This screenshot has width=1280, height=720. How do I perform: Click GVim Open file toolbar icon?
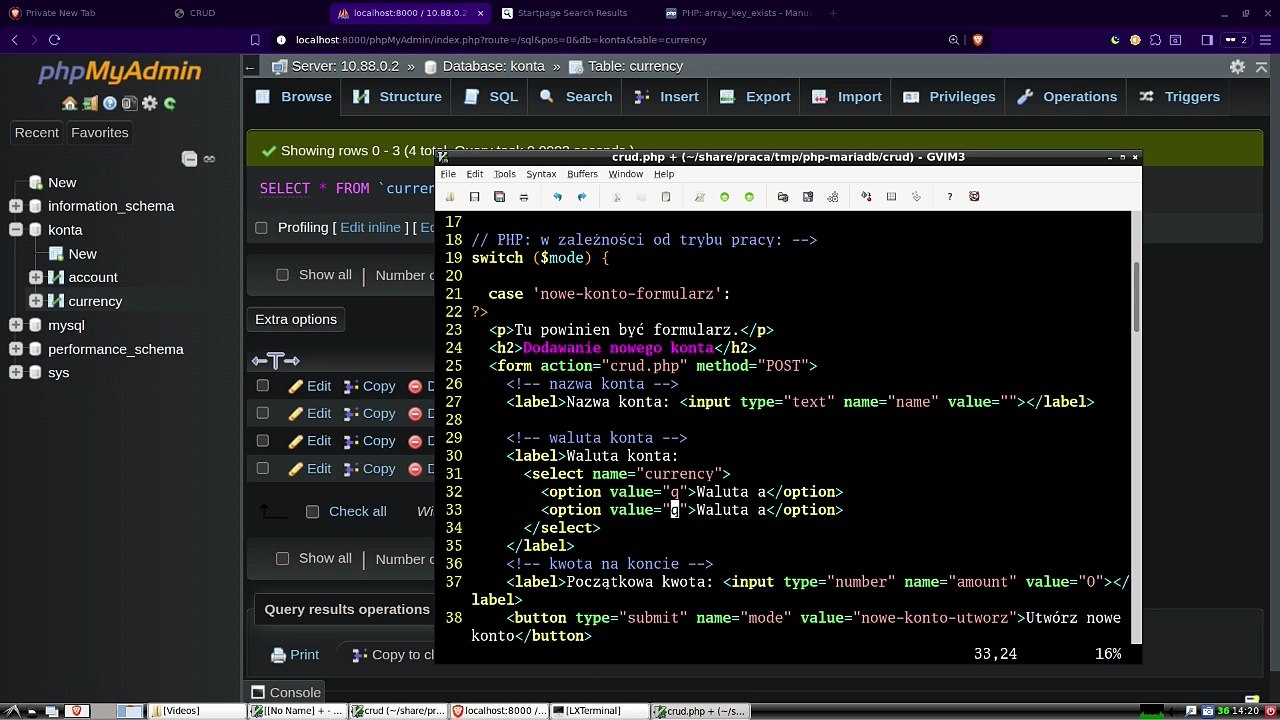pos(450,197)
